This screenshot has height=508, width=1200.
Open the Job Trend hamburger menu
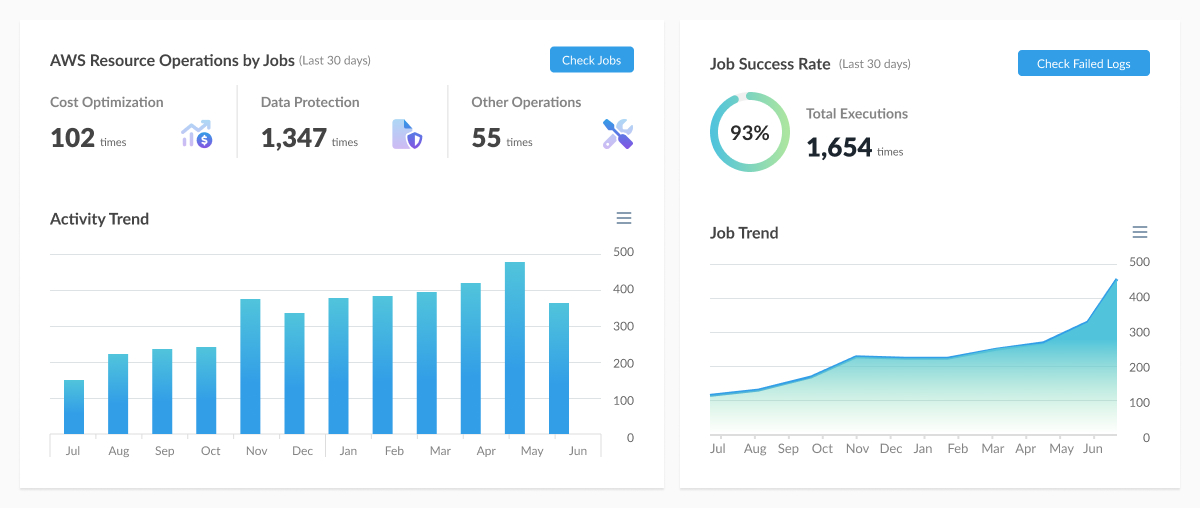click(x=1139, y=232)
